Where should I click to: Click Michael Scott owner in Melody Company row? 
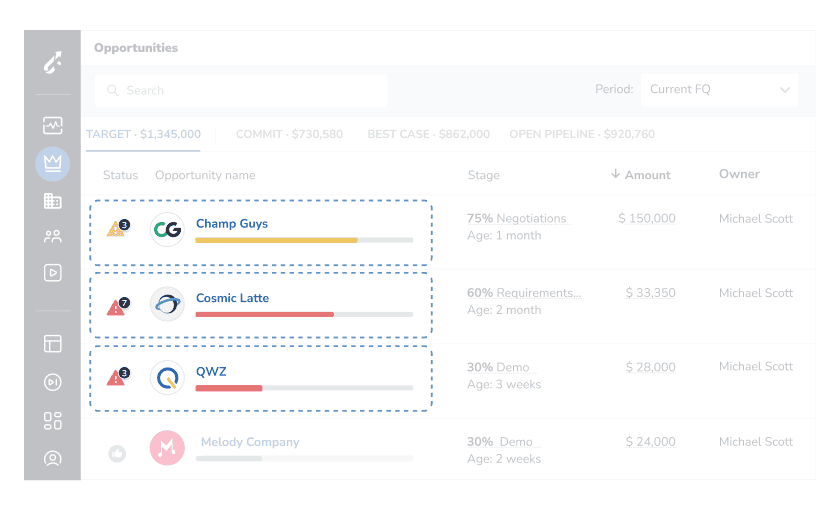756,442
